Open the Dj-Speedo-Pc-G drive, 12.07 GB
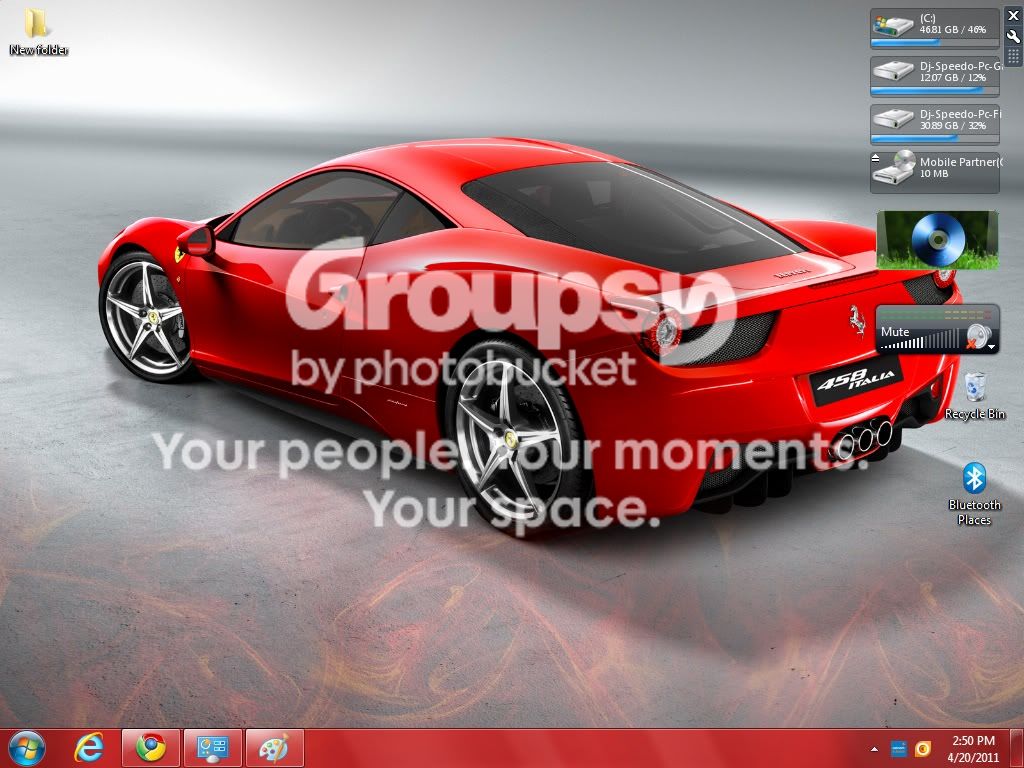 935,77
